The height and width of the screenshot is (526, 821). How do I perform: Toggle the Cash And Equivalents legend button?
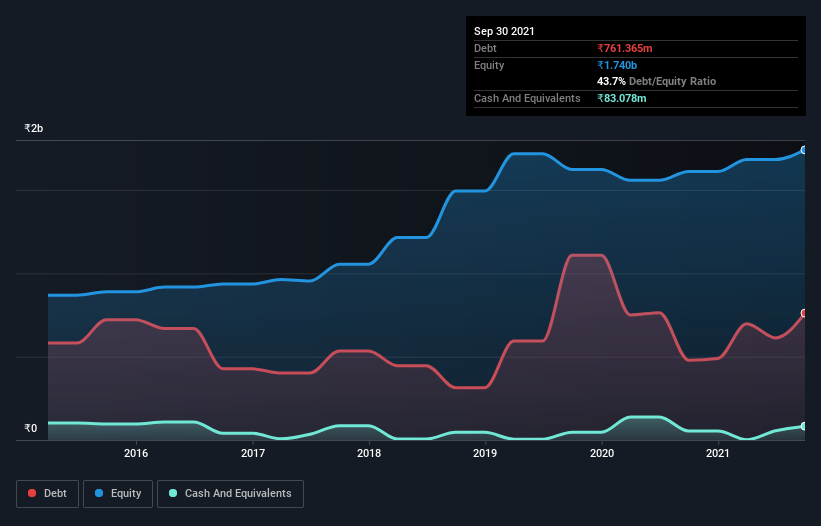pos(230,494)
